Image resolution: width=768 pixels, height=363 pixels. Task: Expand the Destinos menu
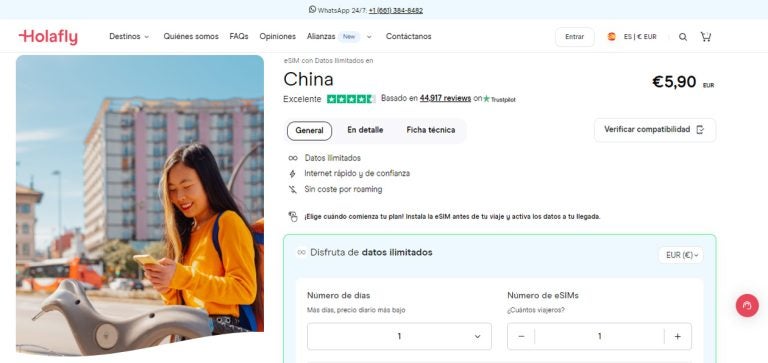pos(129,37)
